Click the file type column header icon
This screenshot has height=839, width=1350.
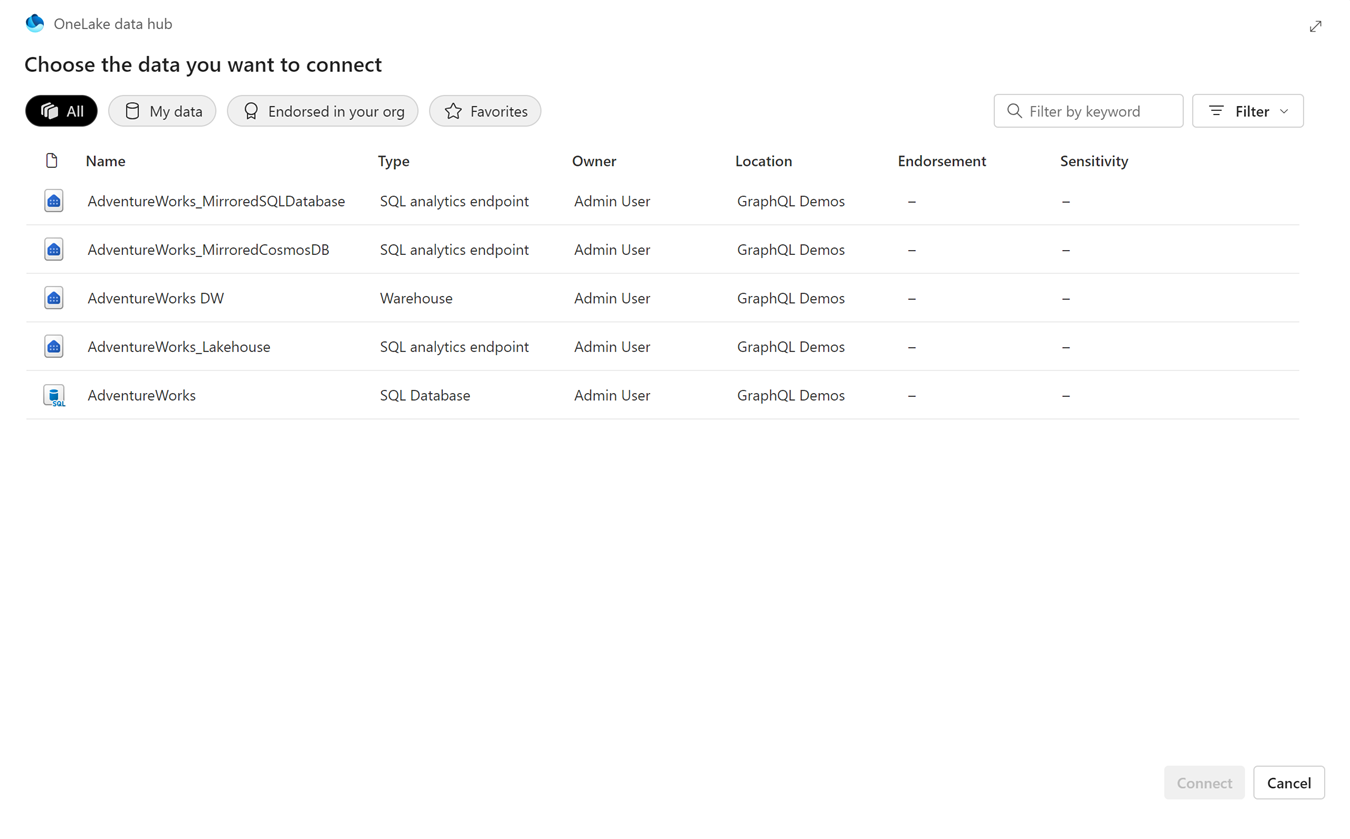click(x=52, y=161)
